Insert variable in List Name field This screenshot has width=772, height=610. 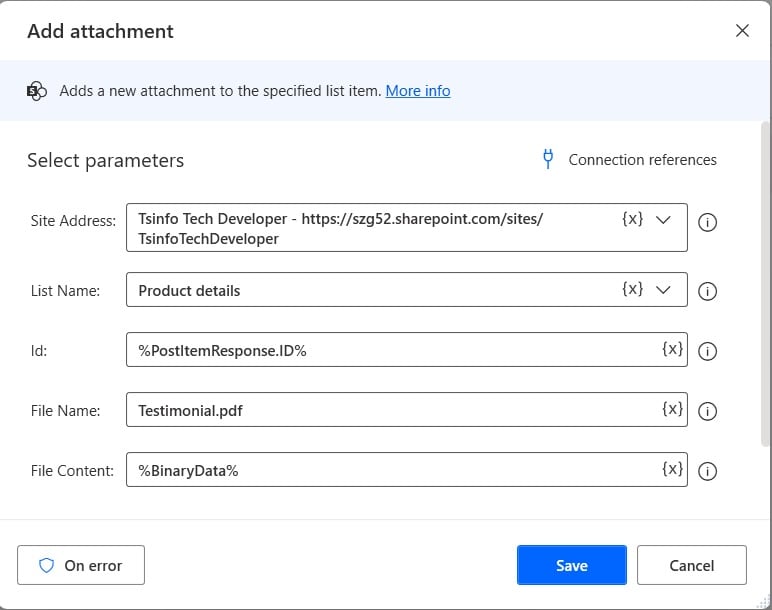(632, 289)
